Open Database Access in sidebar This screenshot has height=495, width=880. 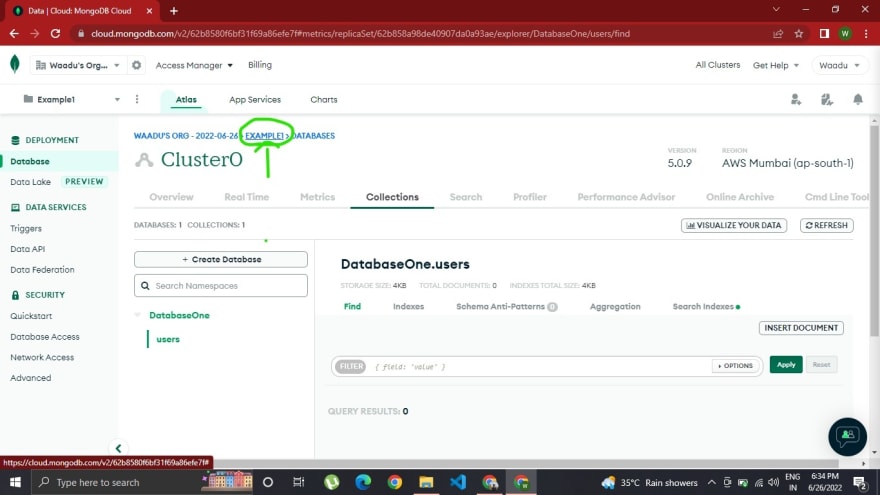[45, 337]
